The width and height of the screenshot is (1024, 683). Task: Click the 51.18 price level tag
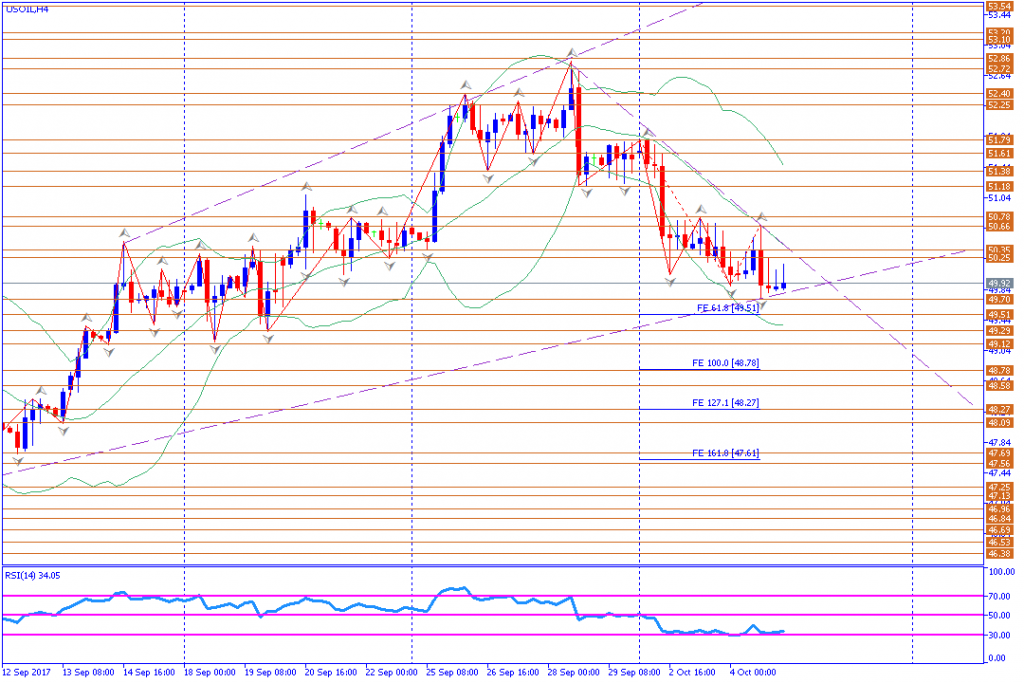(x=999, y=186)
